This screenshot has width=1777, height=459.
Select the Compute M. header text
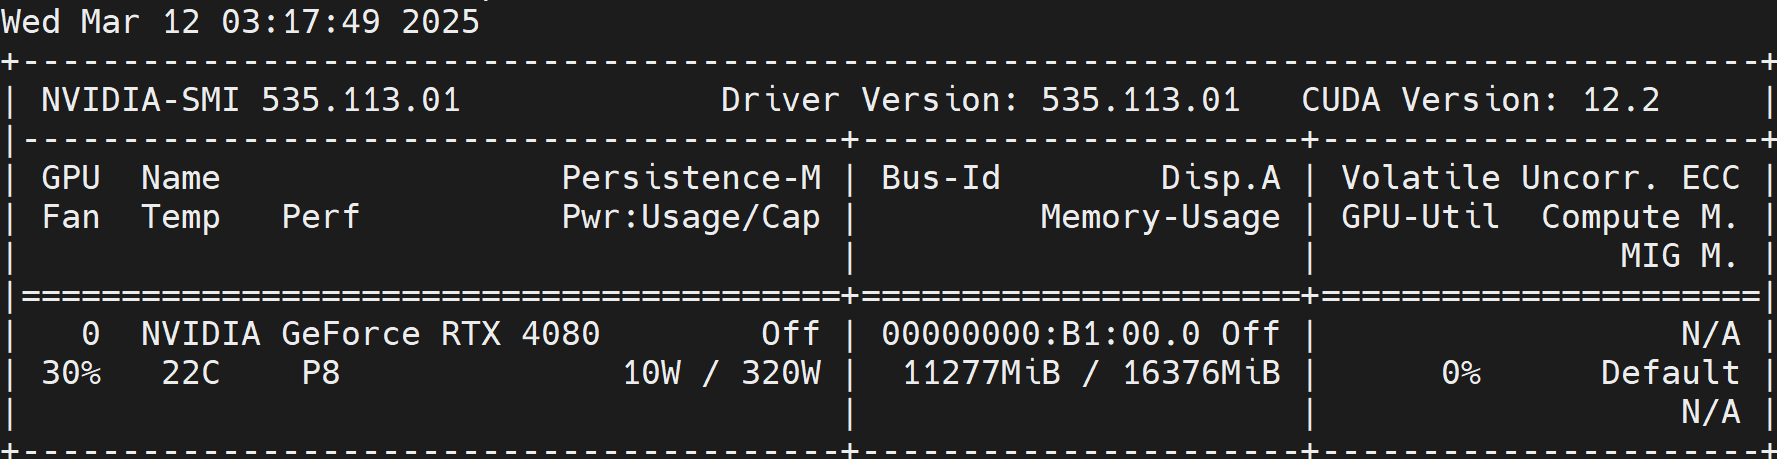tap(1640, 217)
